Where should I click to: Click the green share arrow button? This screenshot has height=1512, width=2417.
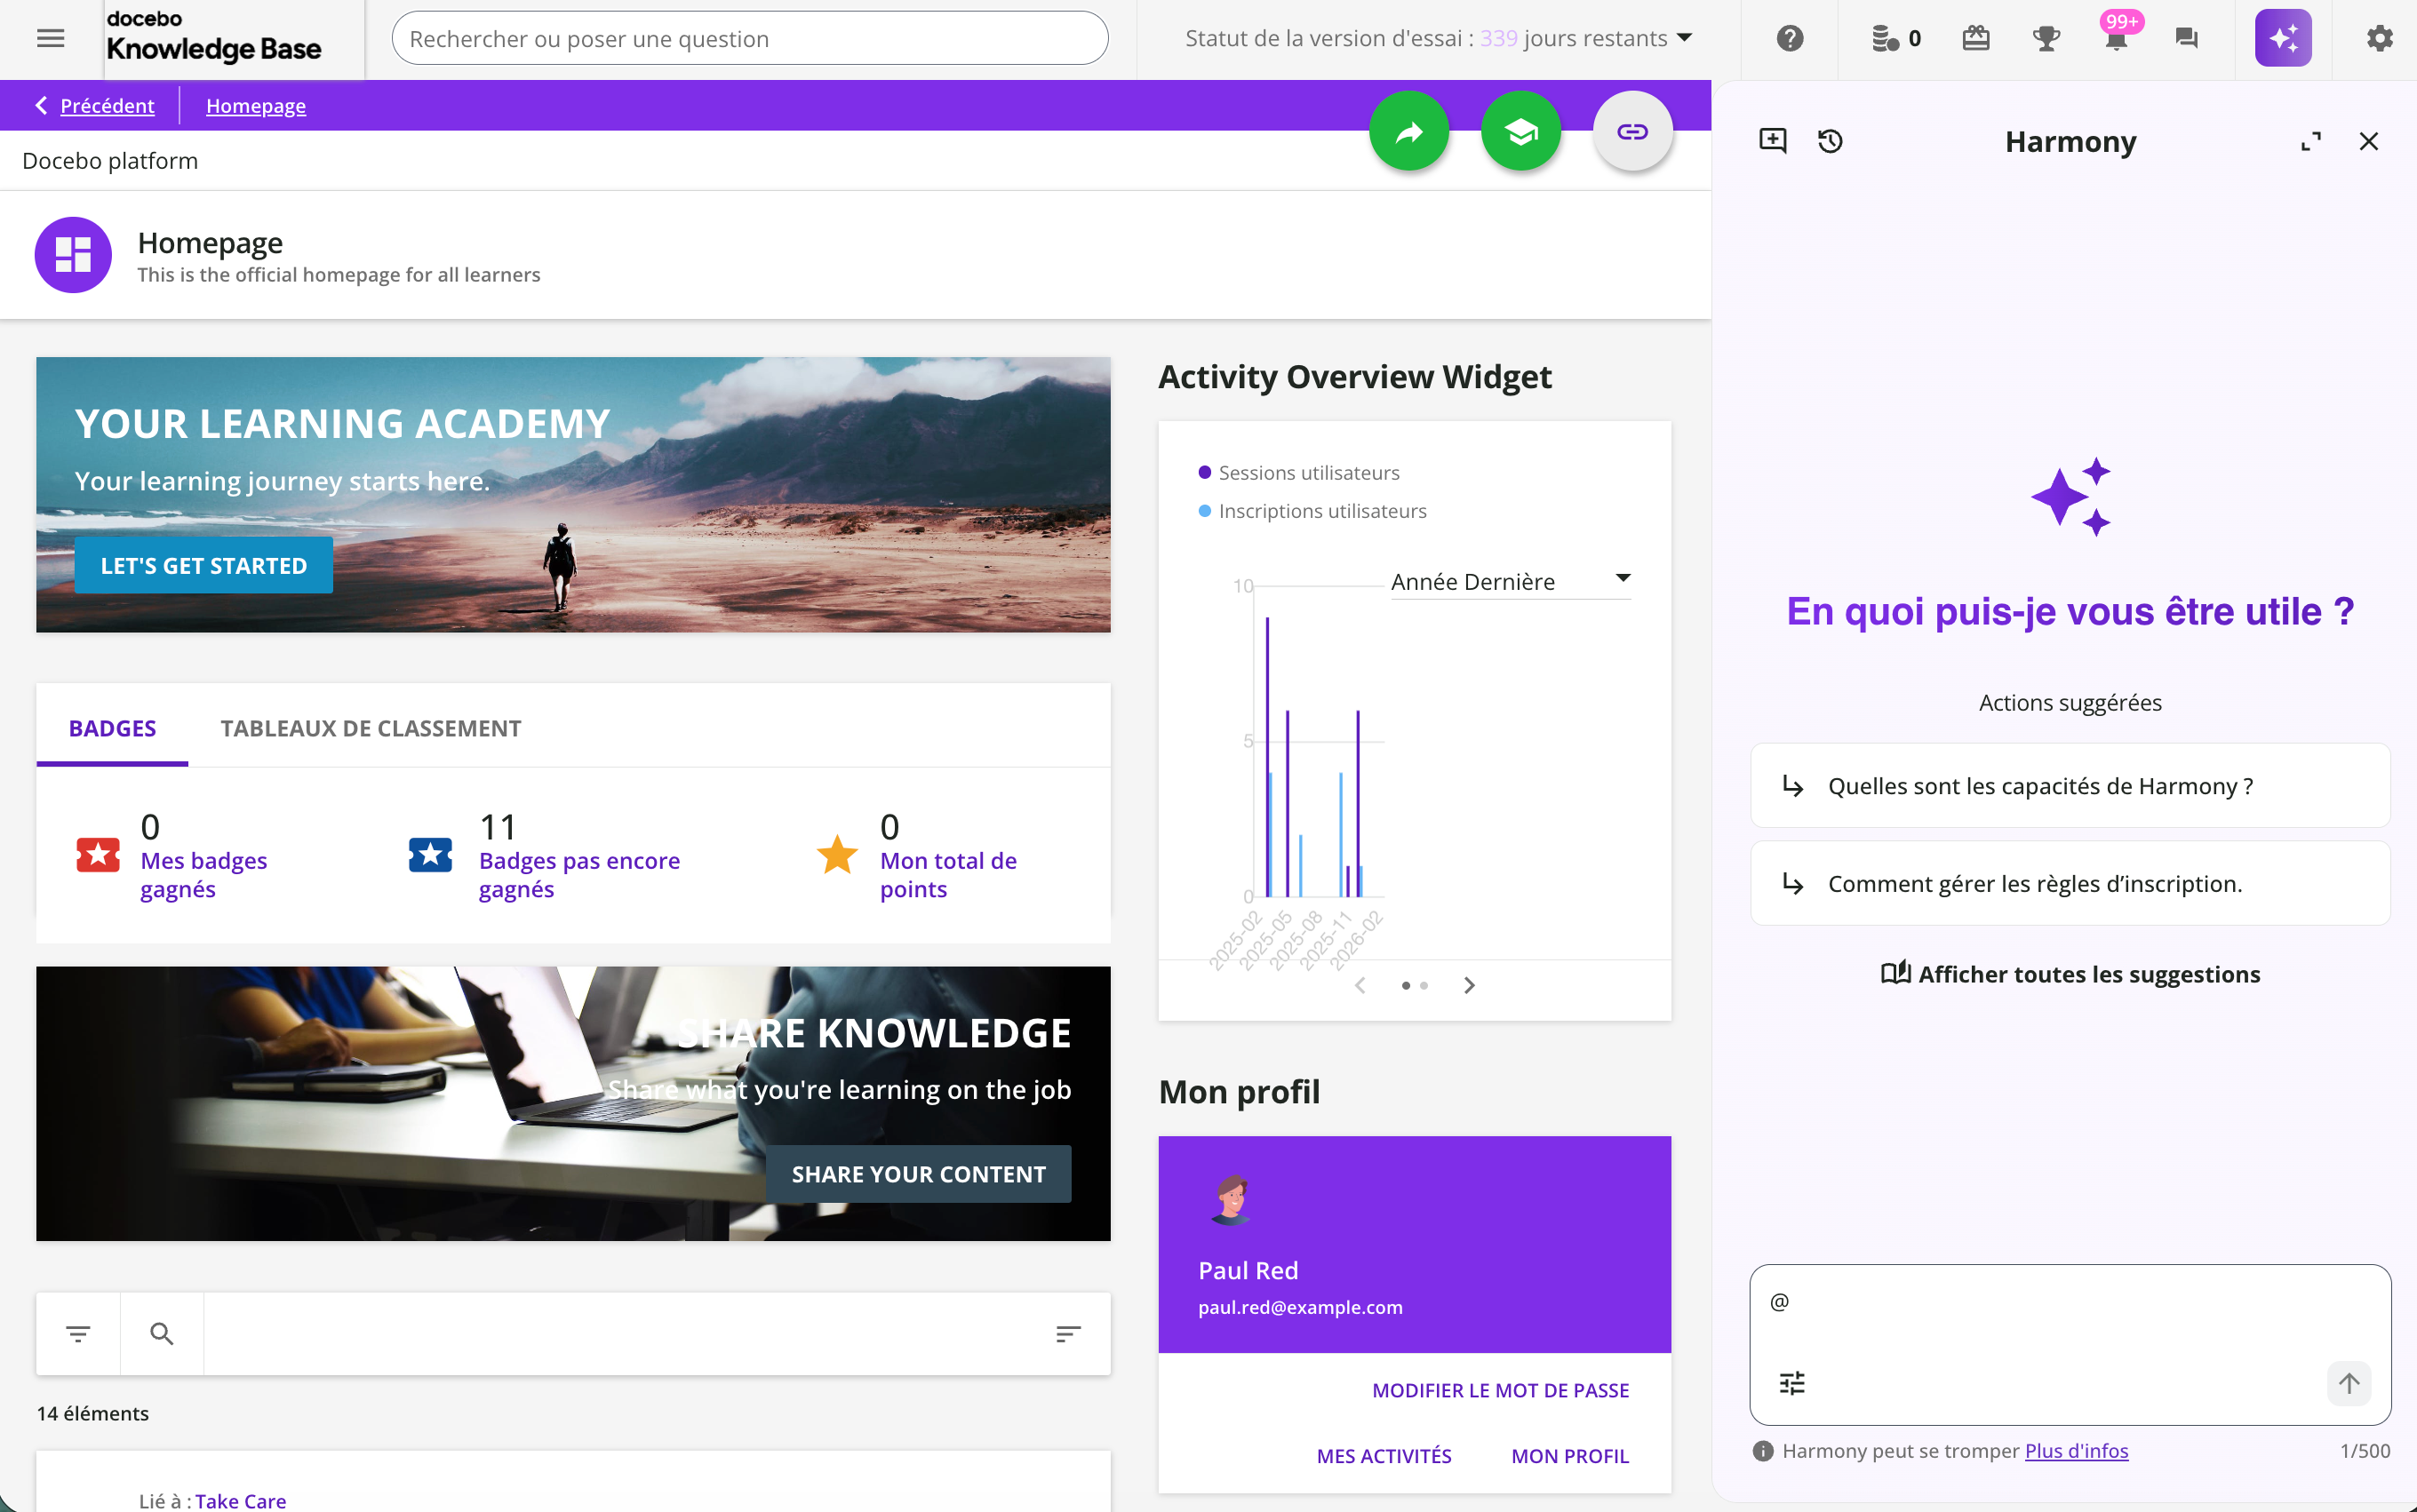(1408, 131)
